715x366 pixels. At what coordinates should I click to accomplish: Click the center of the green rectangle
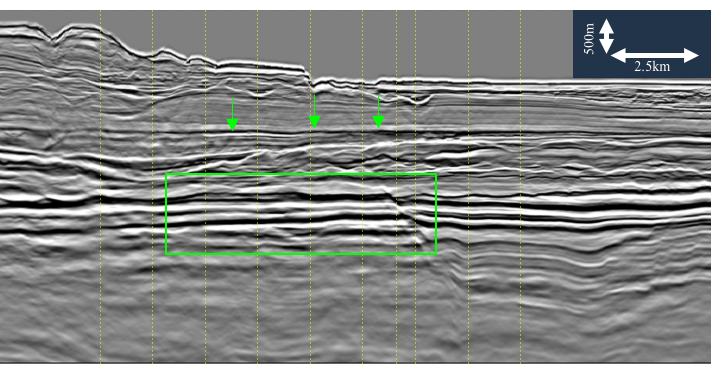(301, 214)
